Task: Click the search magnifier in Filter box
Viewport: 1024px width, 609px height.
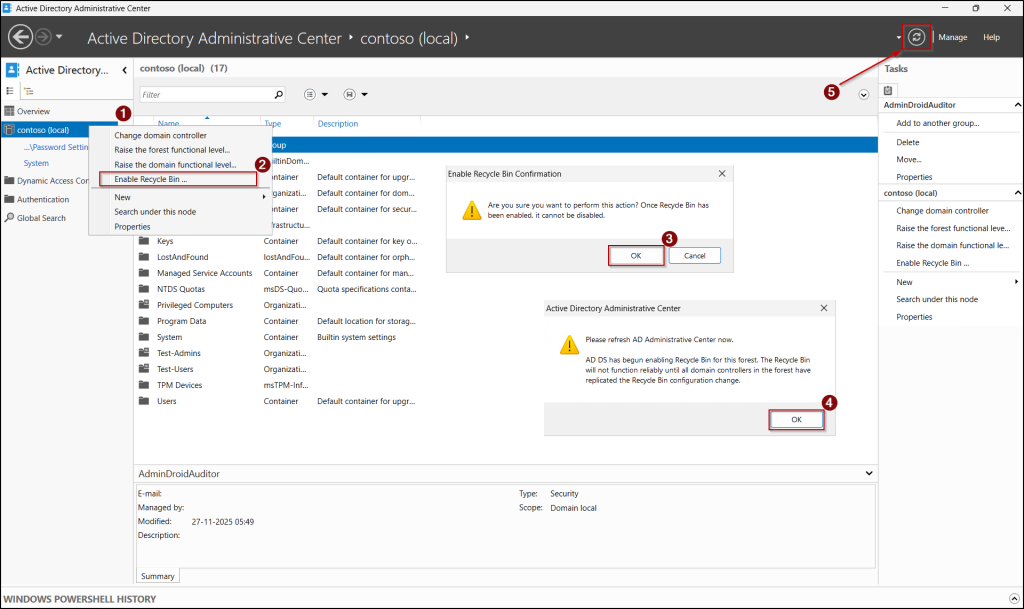Action: (278, 95)
